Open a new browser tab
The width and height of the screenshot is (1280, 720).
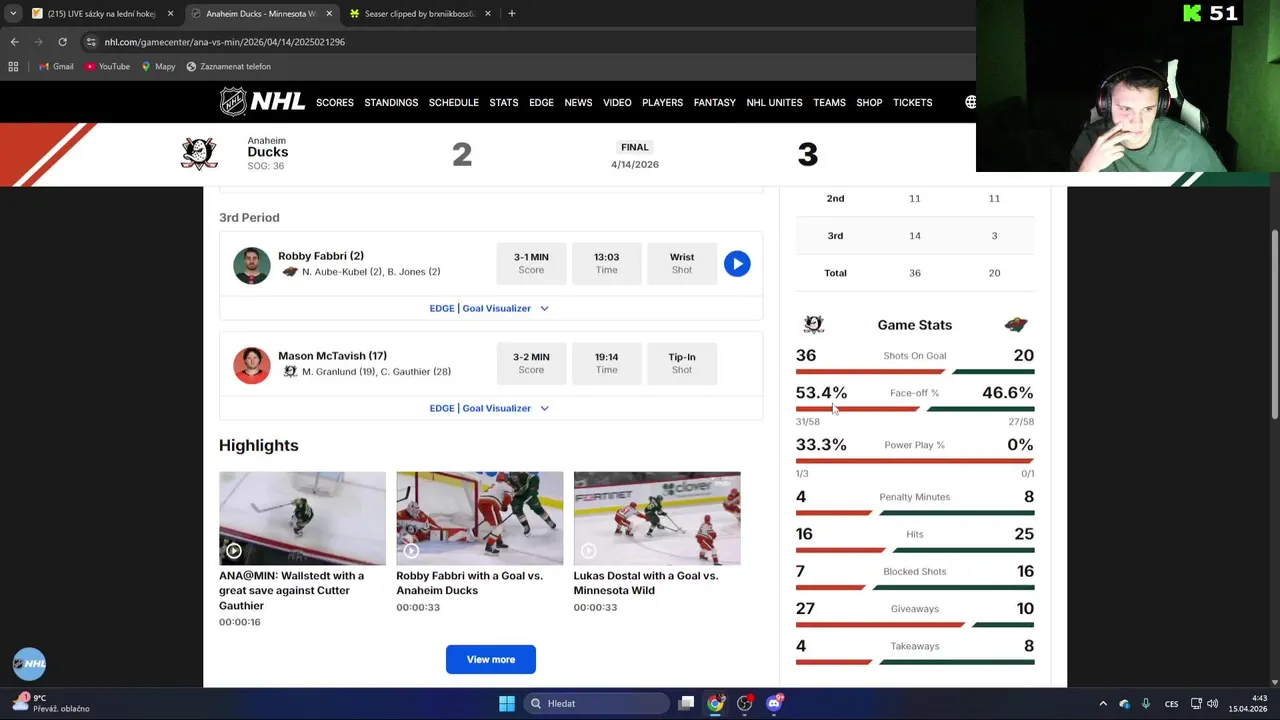[x=511, y=13]
